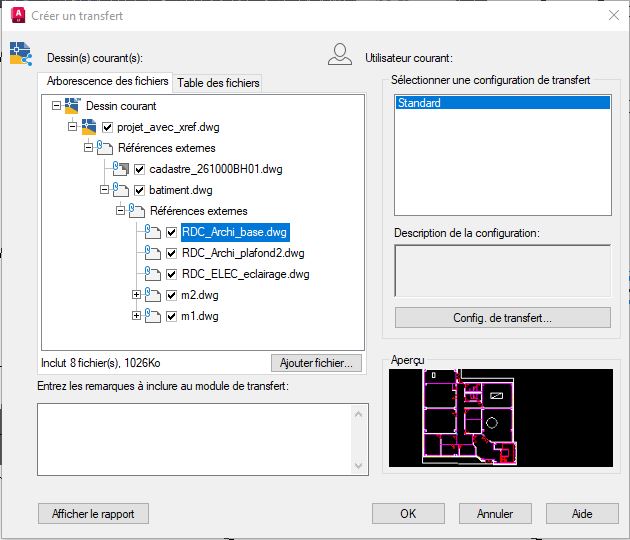Click the xref icon beside cadastre_261000BH01.dwg
The width and height of the screenshot is (630, 540).
121,169
